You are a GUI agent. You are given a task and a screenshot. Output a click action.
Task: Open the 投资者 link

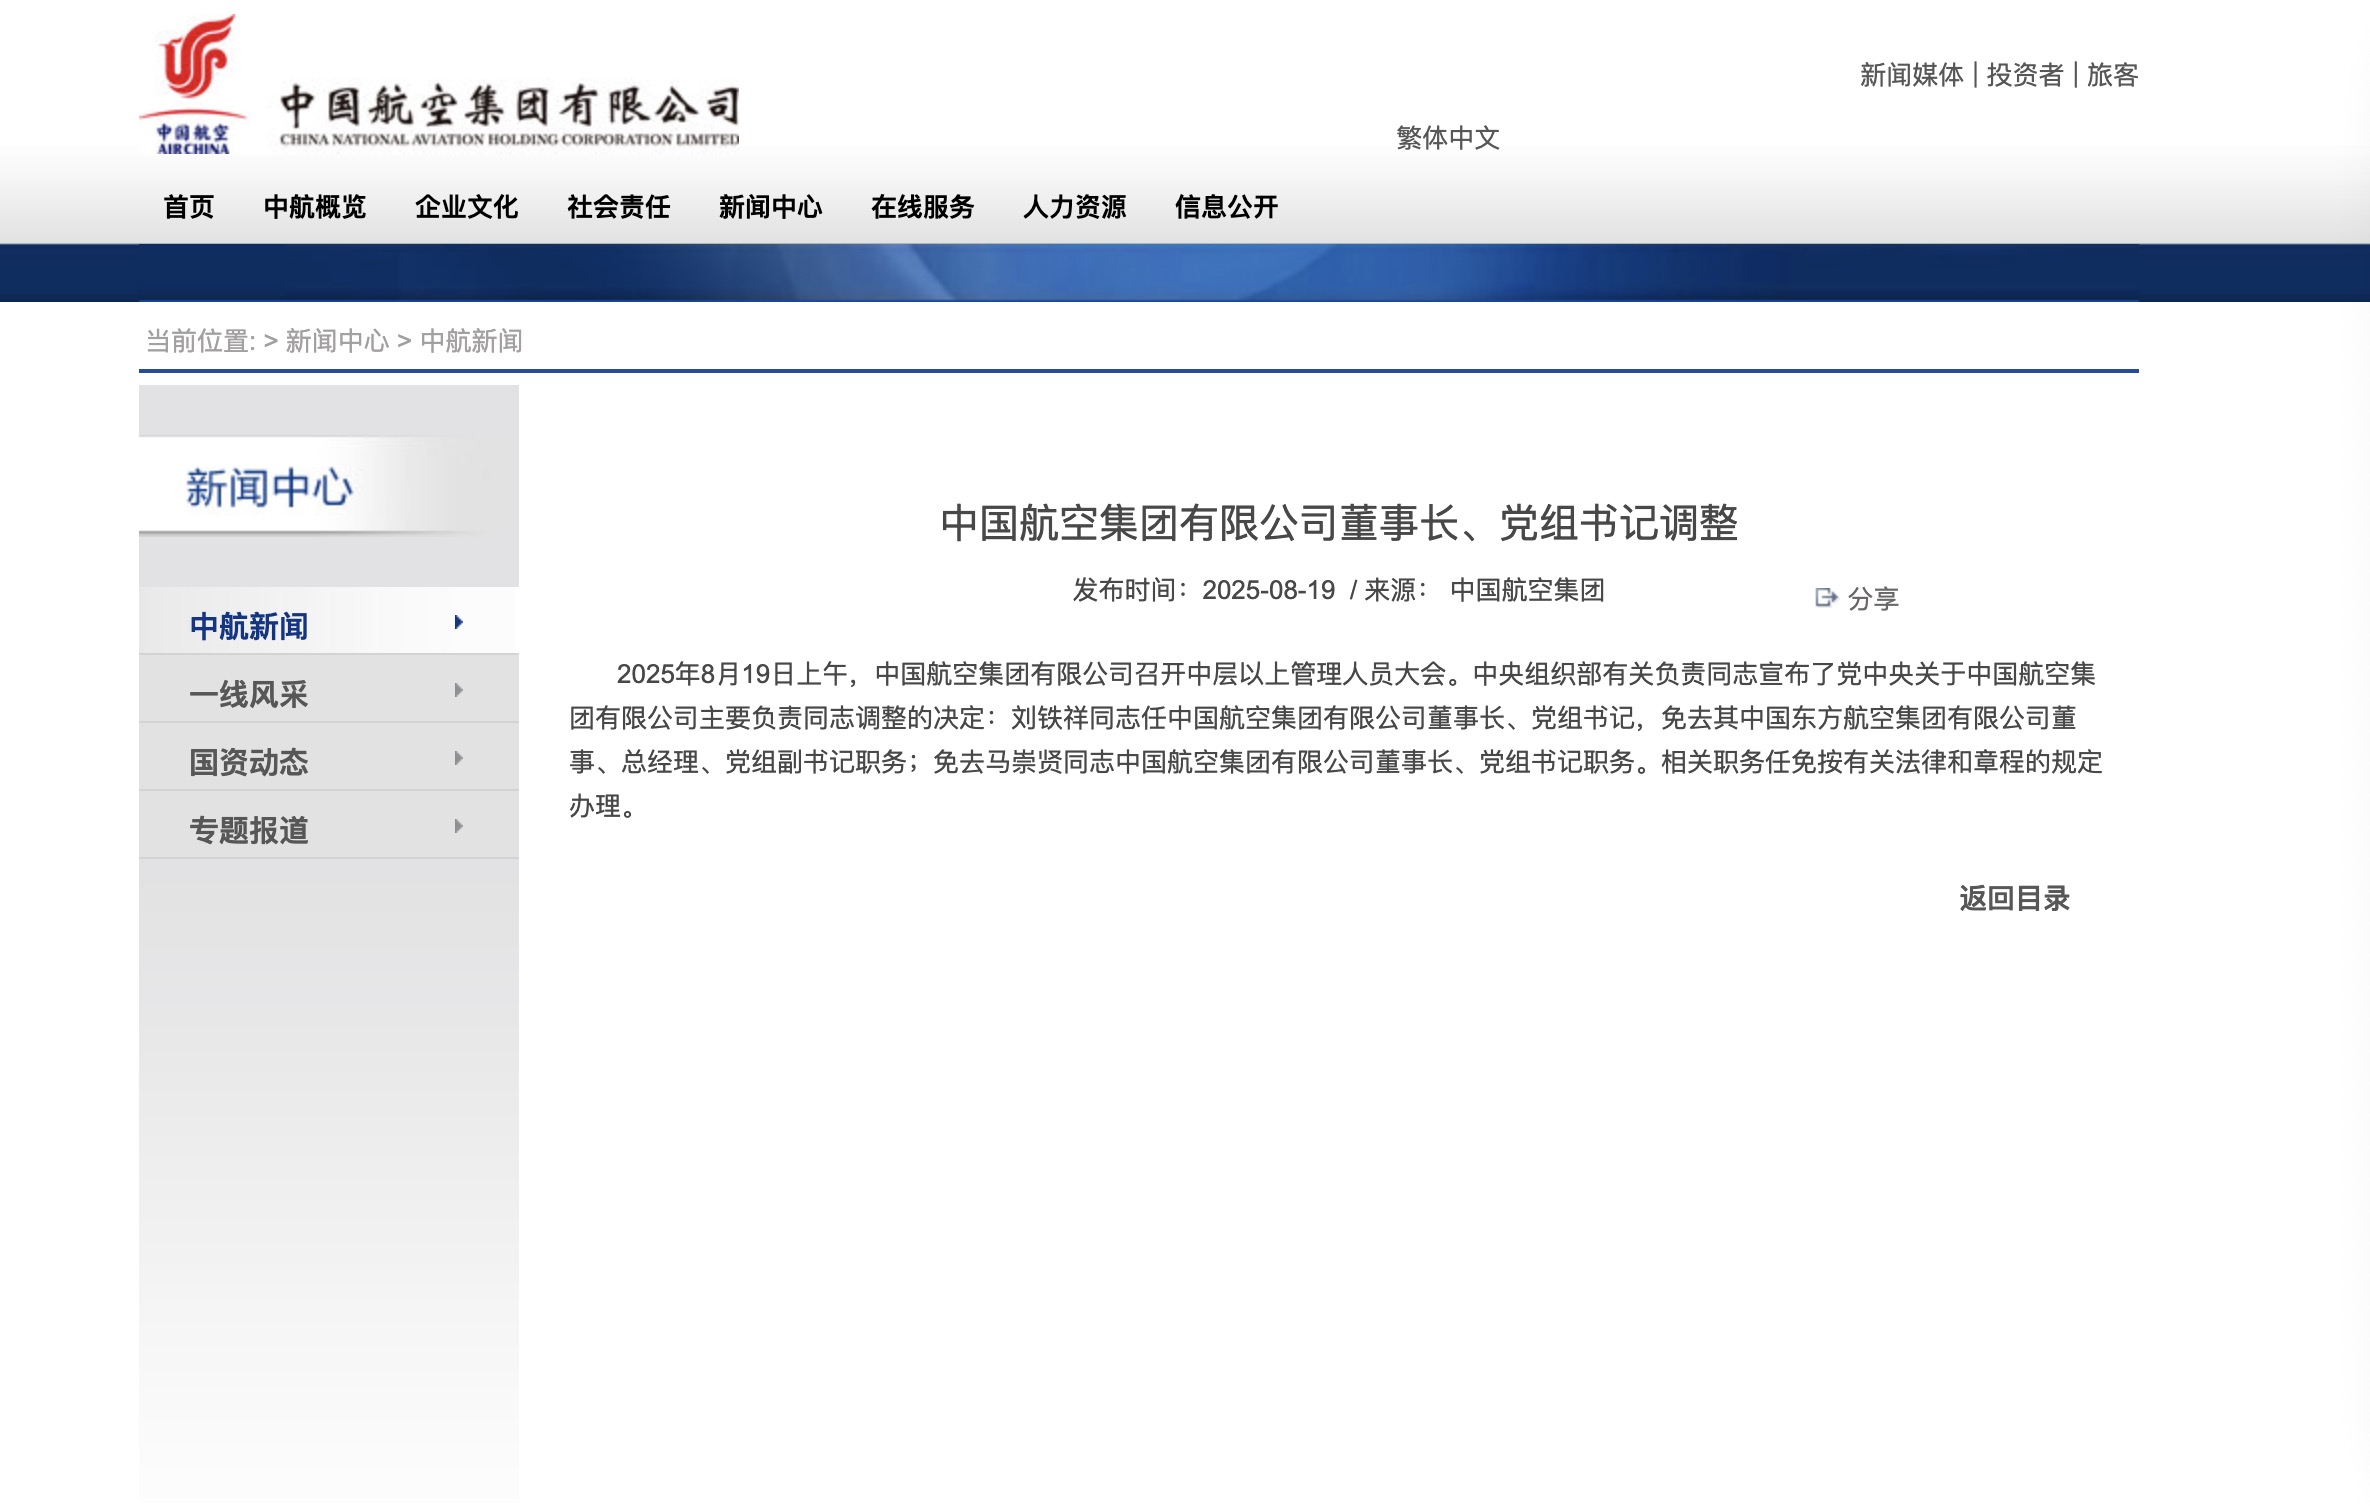pos(2024,75)
